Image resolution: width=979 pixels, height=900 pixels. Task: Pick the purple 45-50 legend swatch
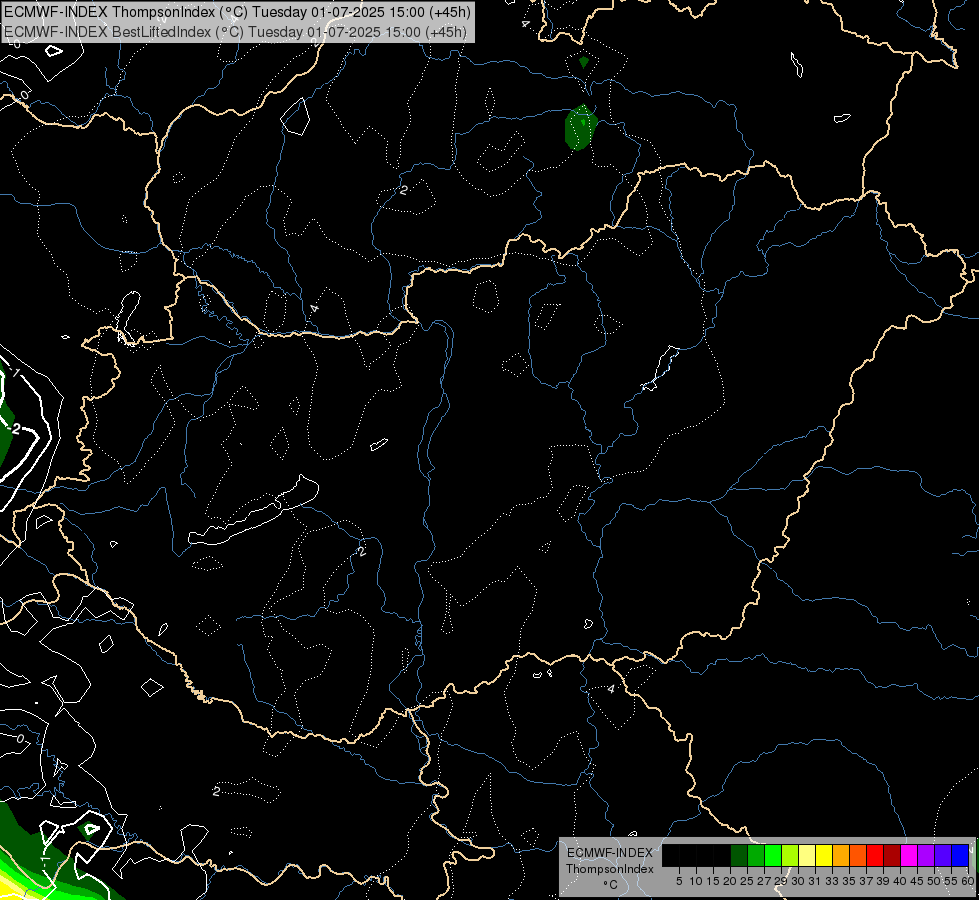[x=926, y=855]
